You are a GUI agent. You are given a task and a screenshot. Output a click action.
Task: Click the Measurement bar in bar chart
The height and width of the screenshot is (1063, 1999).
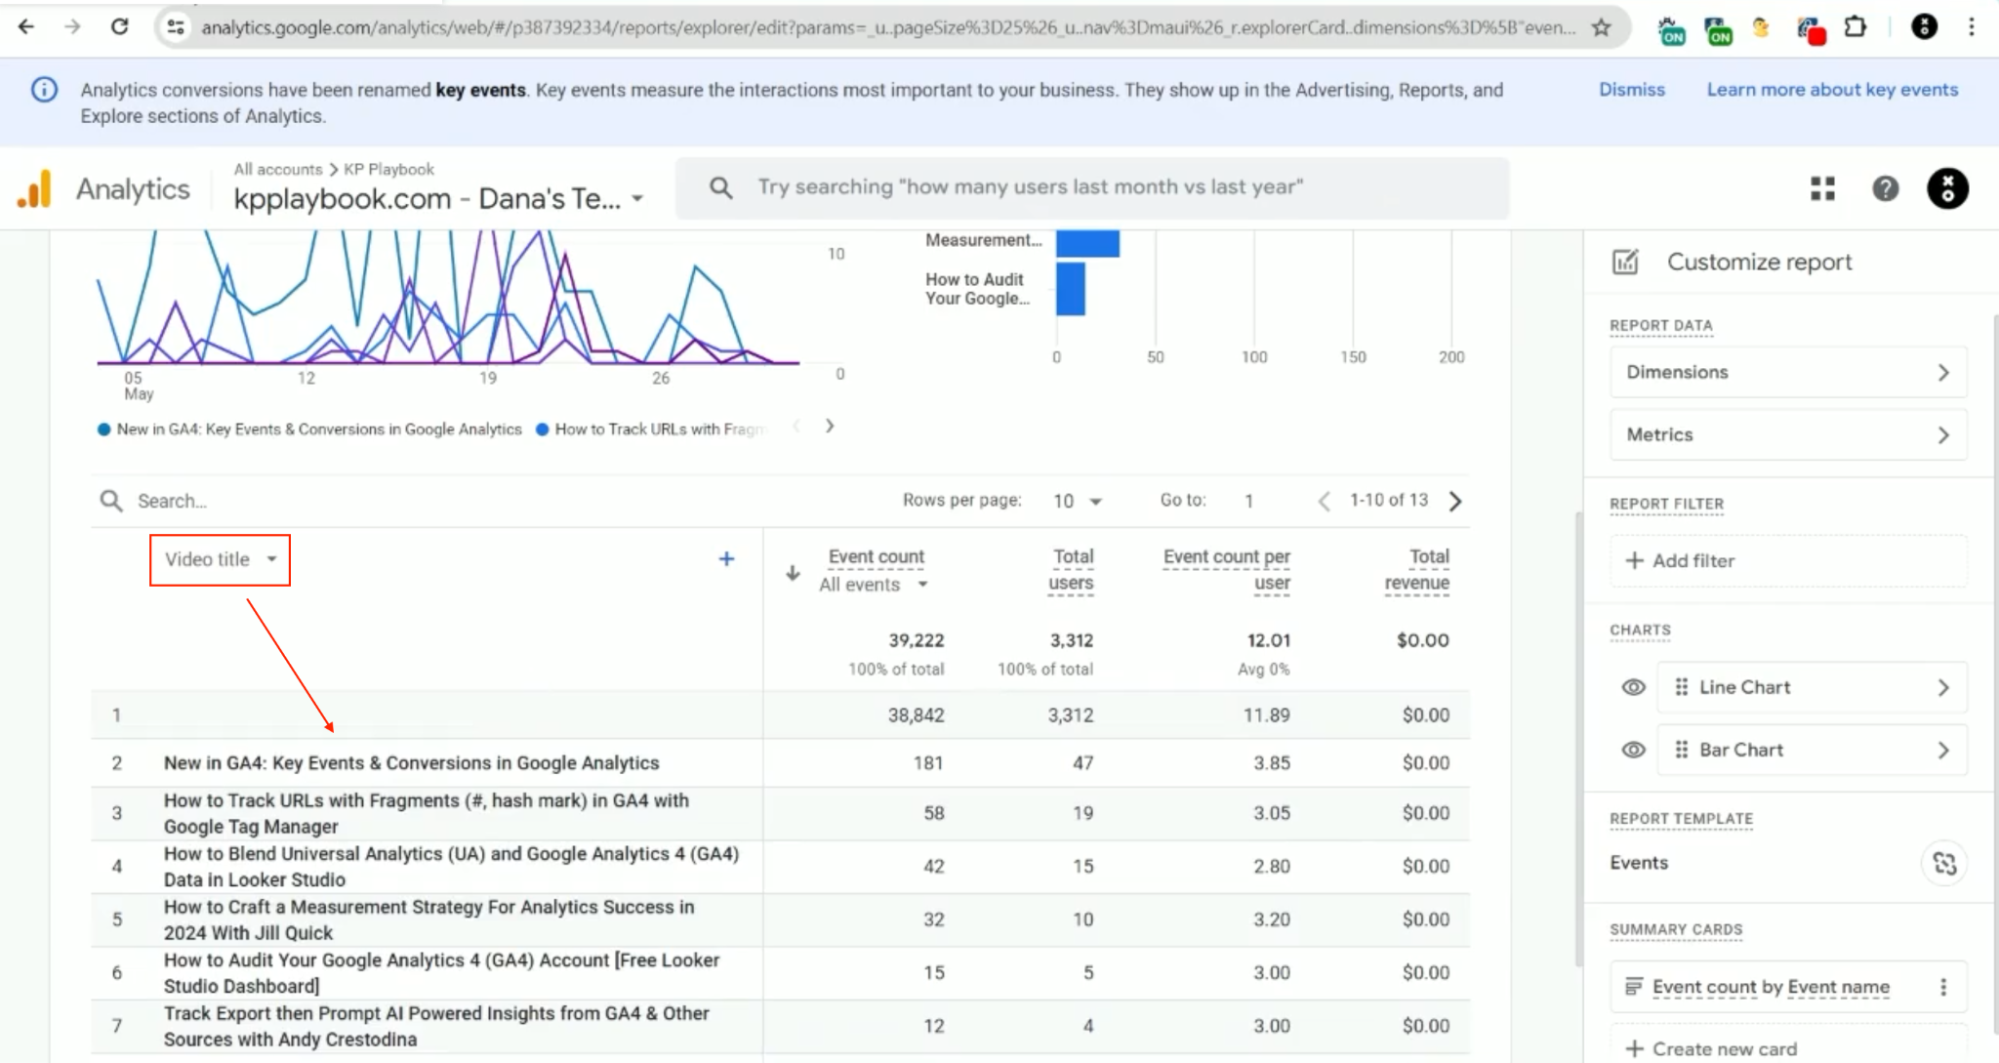[x=1087, y=243]
